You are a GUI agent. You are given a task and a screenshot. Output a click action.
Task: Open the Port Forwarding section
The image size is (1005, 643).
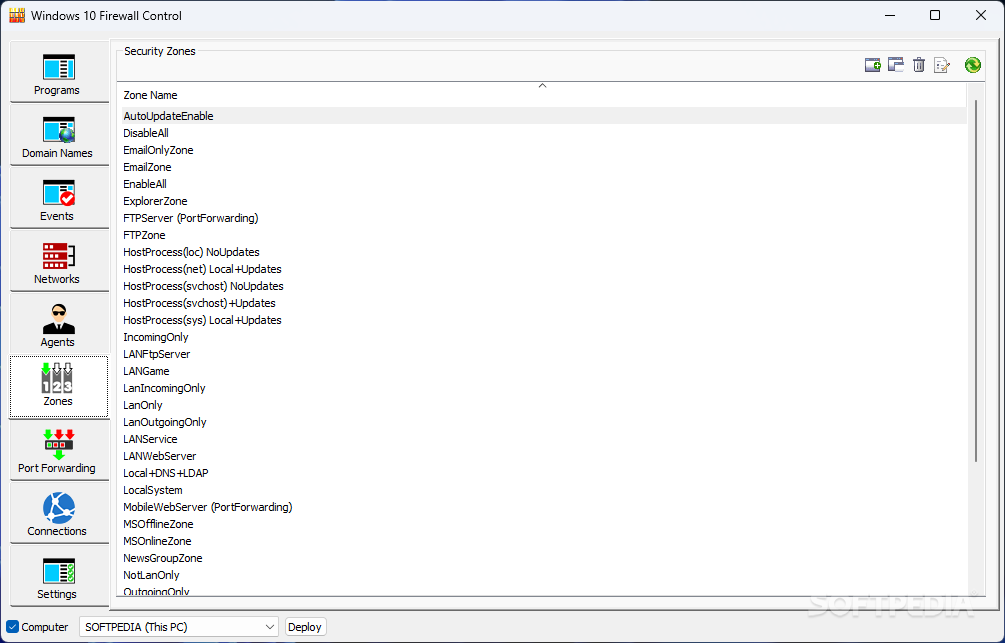point(59,450)
